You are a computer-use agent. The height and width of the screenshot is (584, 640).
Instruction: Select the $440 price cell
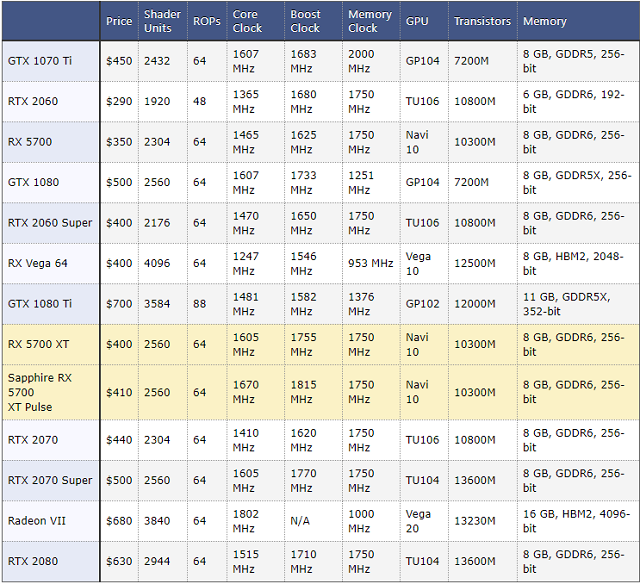coord(119,440)
